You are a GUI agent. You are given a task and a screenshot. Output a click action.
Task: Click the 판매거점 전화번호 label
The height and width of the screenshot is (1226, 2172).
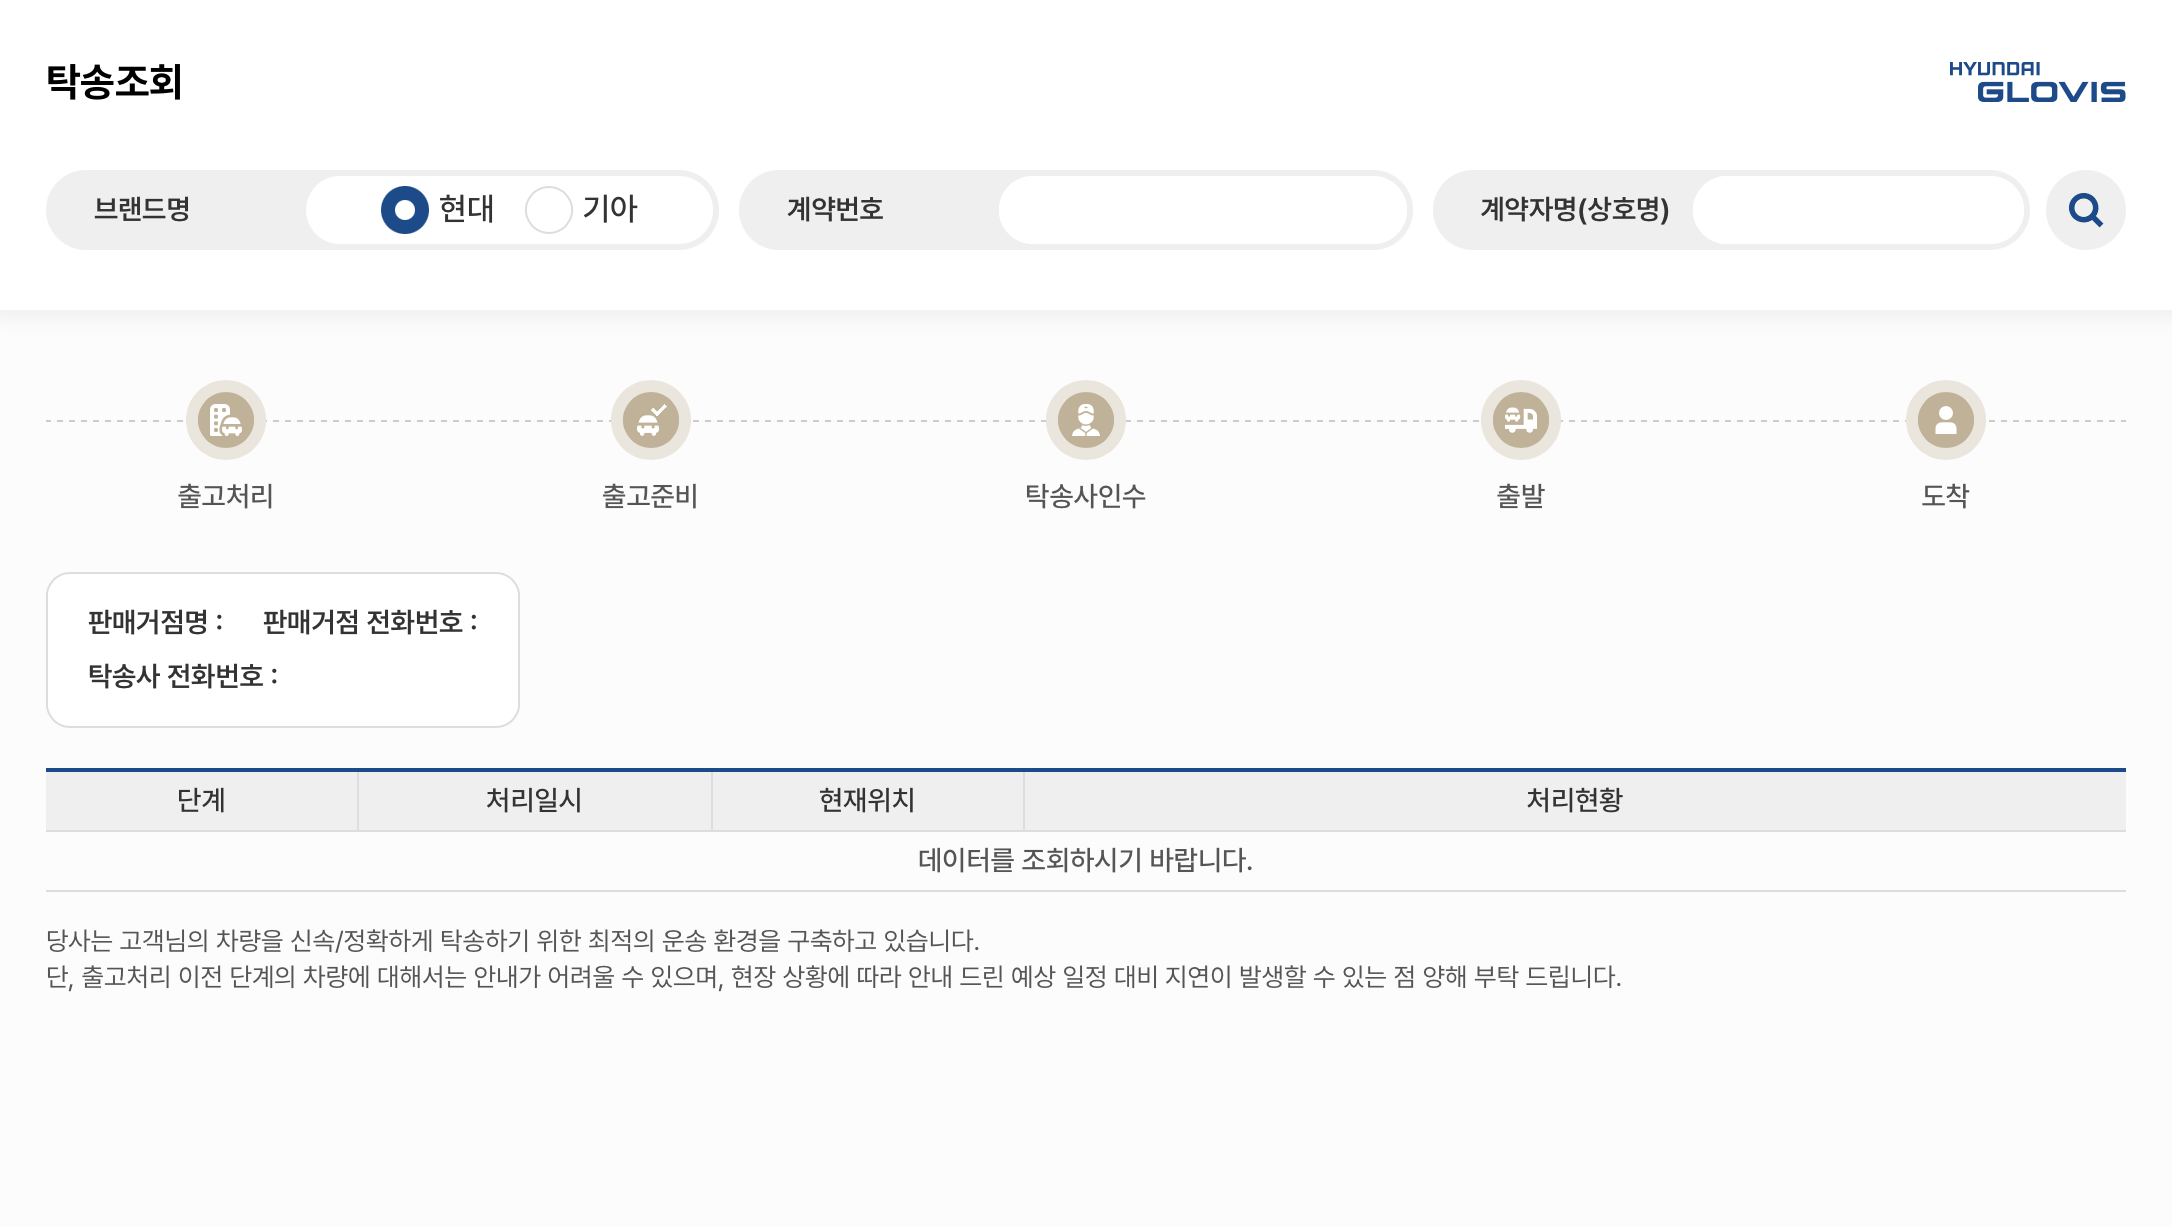[x=370, y=622]
